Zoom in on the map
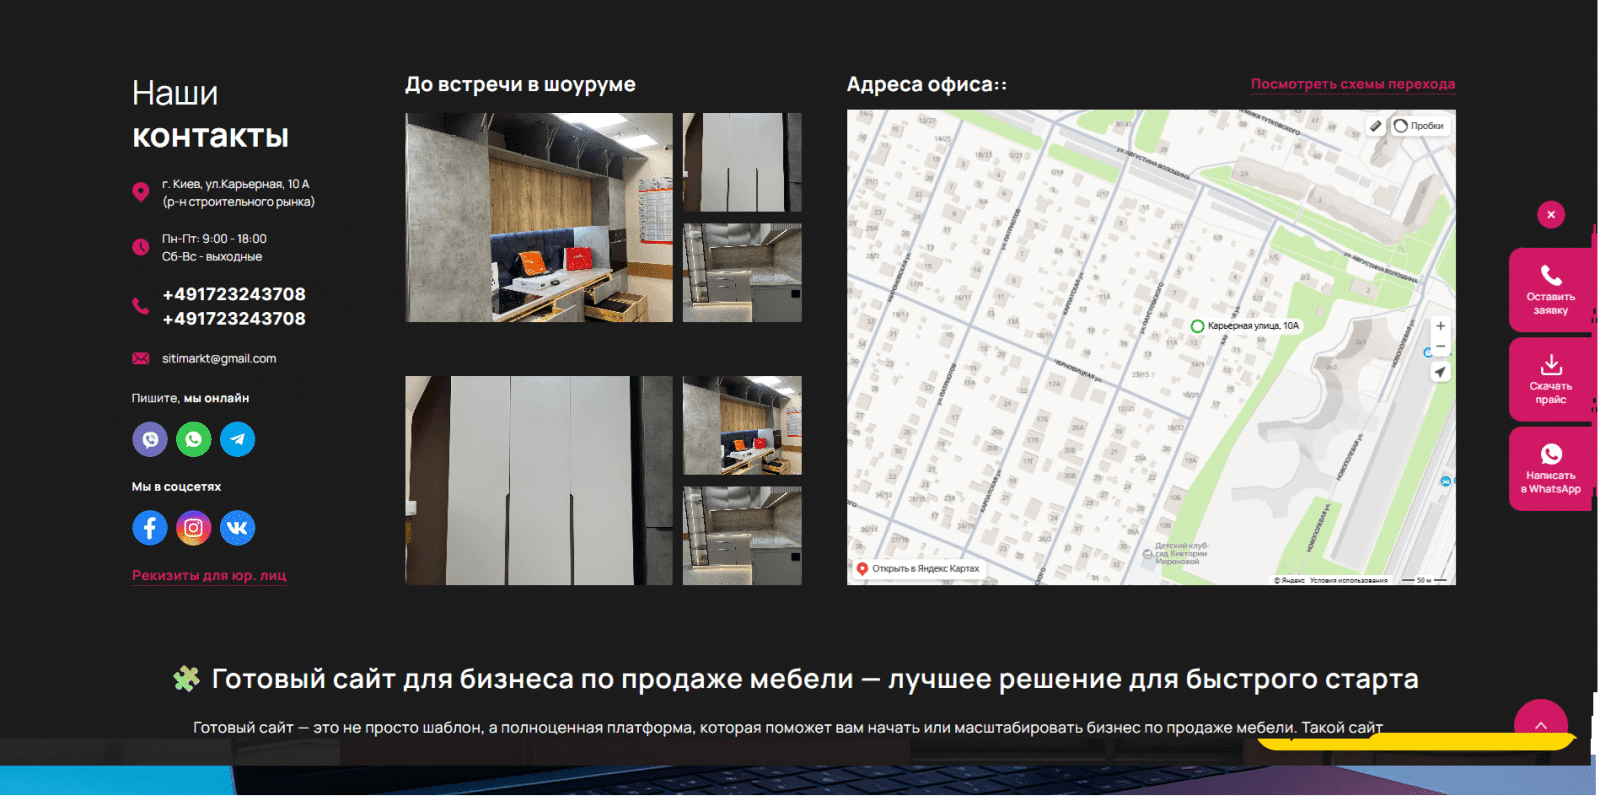This screenshot has width=1600, height=801. (1440, 326)
